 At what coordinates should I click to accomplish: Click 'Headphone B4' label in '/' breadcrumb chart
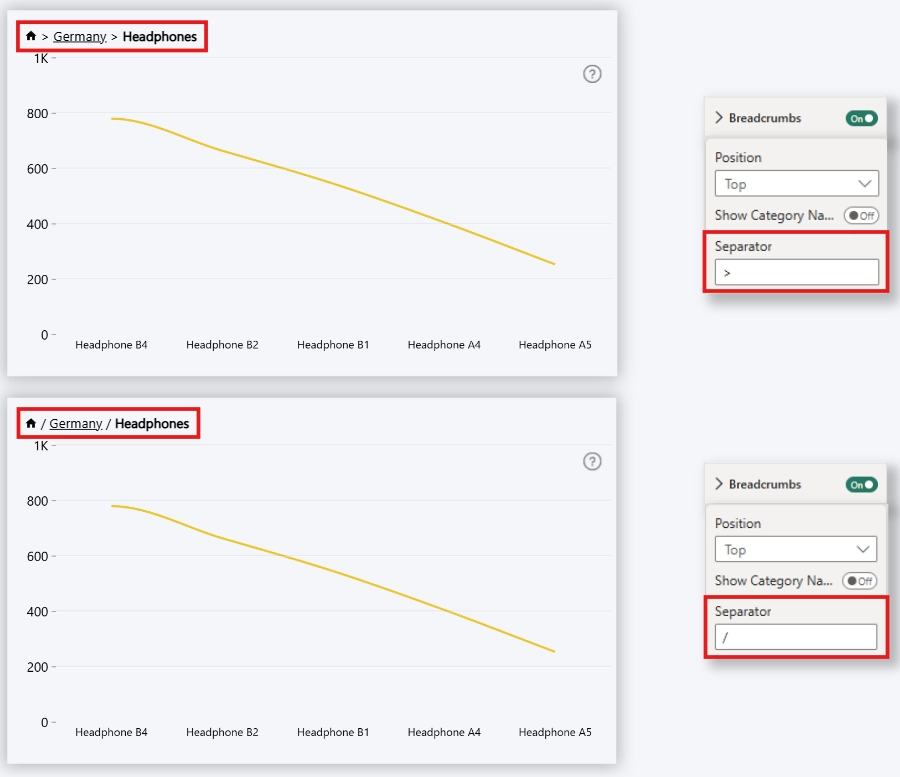[x=111, y=732]
